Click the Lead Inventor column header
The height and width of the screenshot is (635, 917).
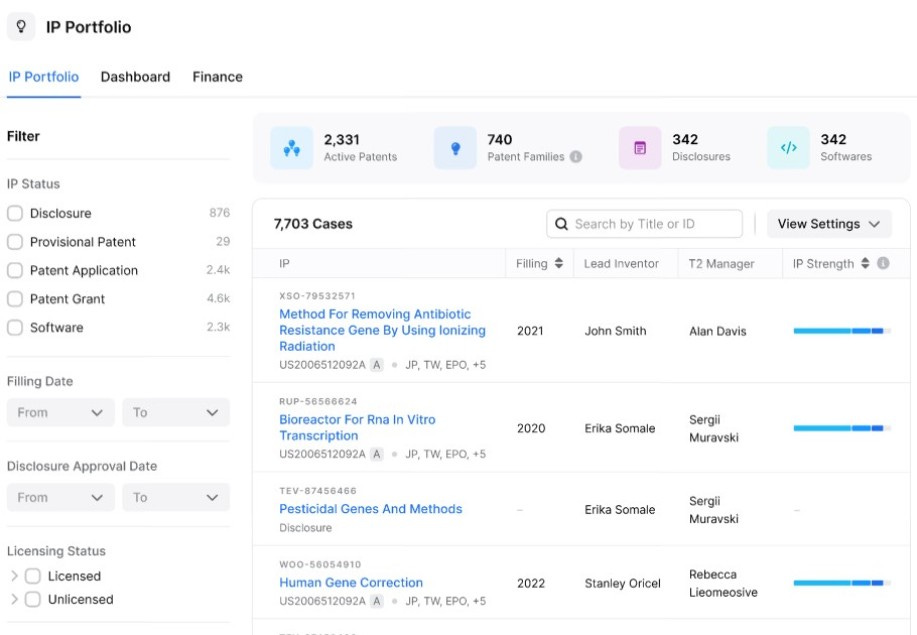pyautogui.click(x=621, y=264)
